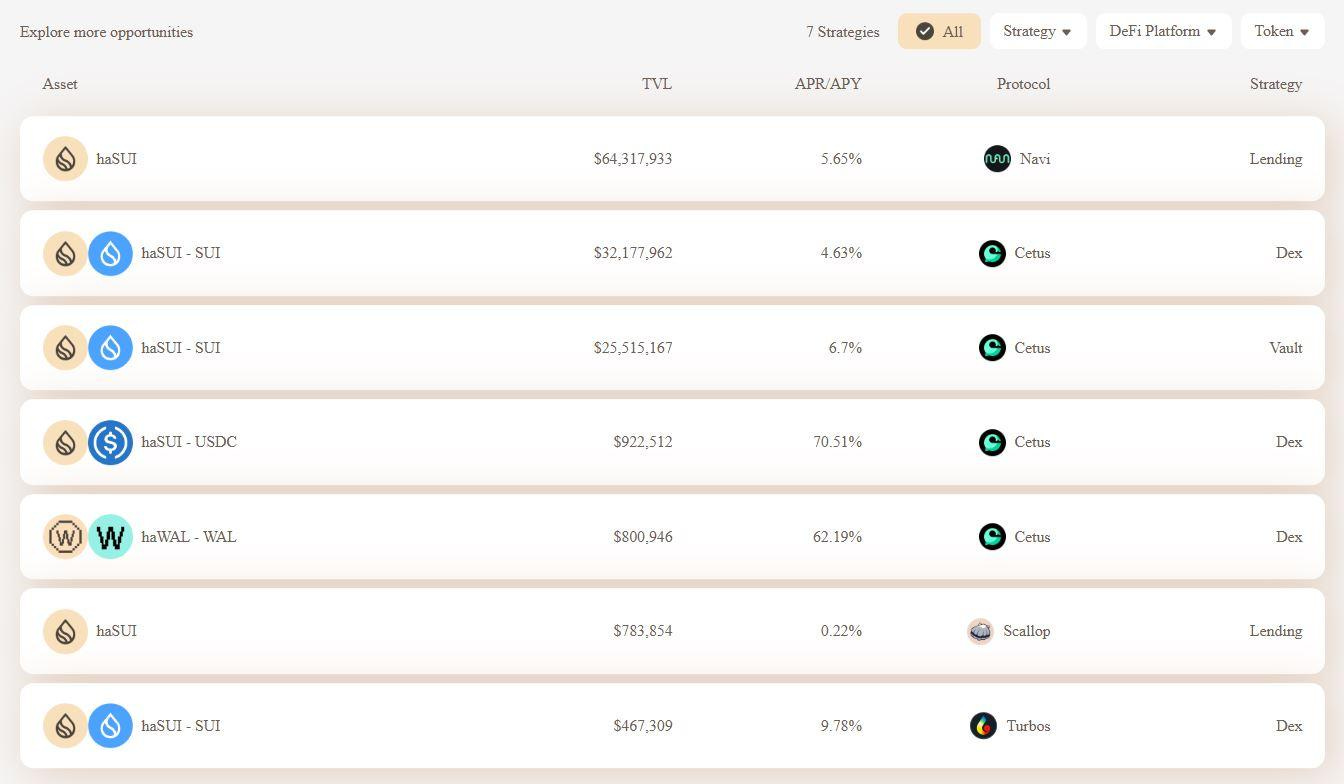Click the haSUI token icon in Navi row
The height and width of the screenshot is (784, 1344).
click(65, 159)
